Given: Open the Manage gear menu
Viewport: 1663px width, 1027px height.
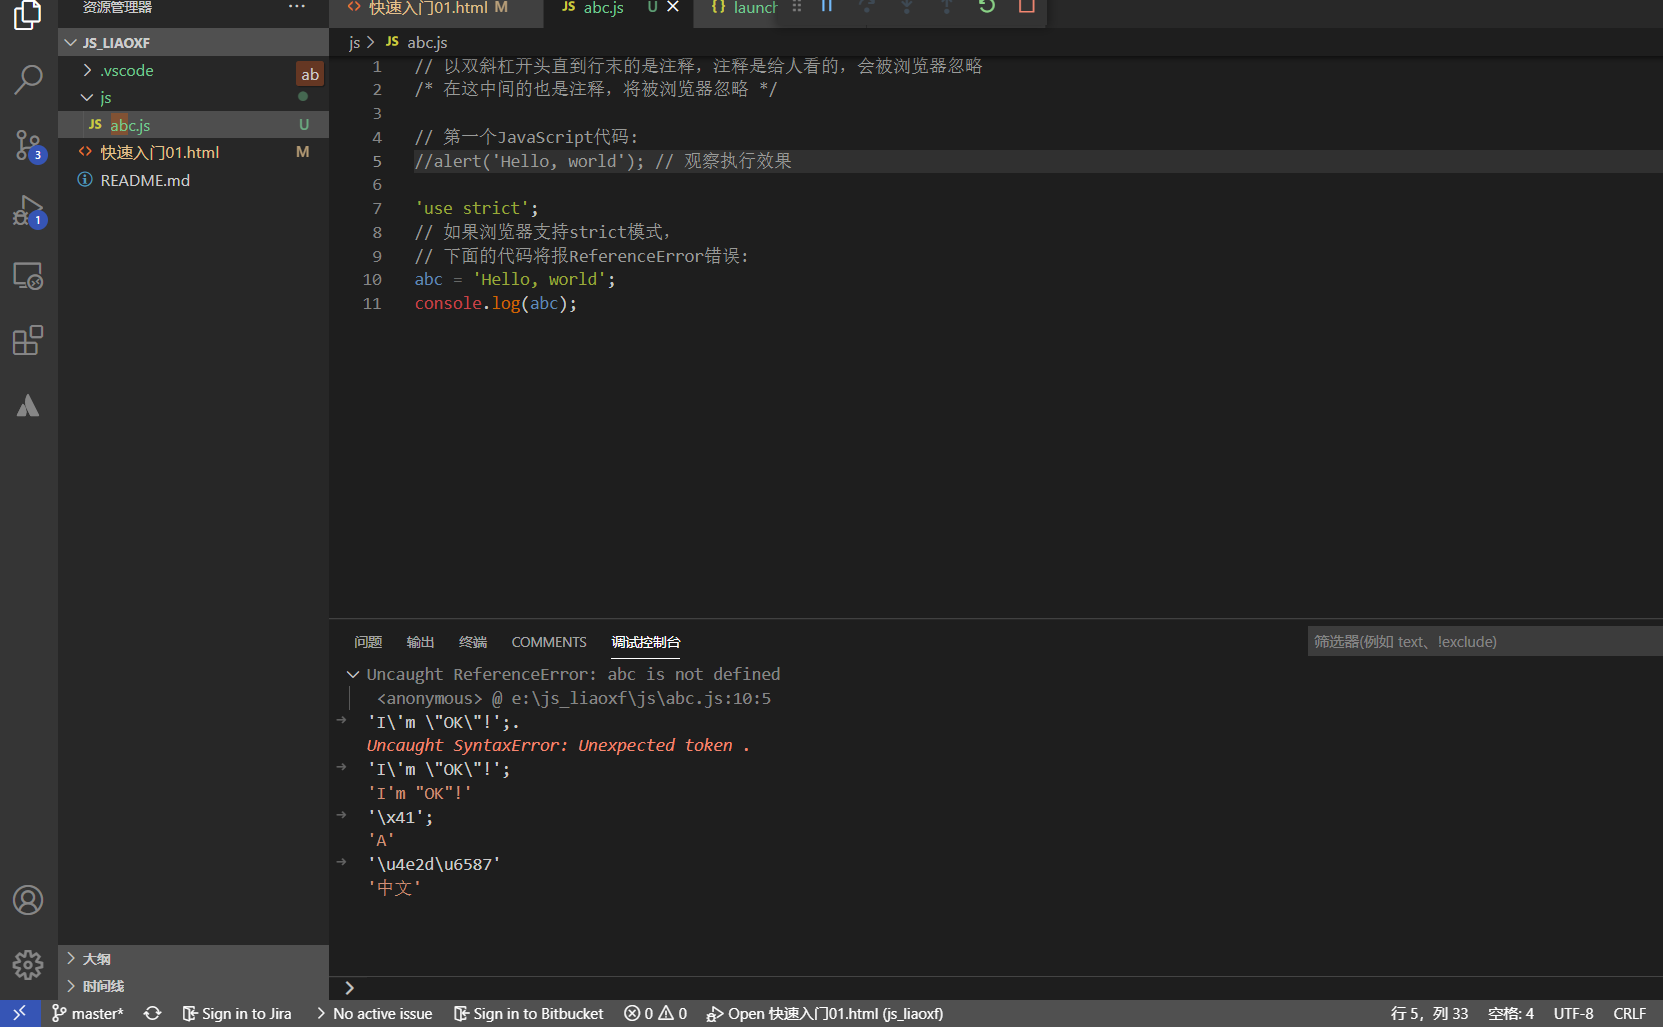Looking at the screenshot, I should point(28,964).
